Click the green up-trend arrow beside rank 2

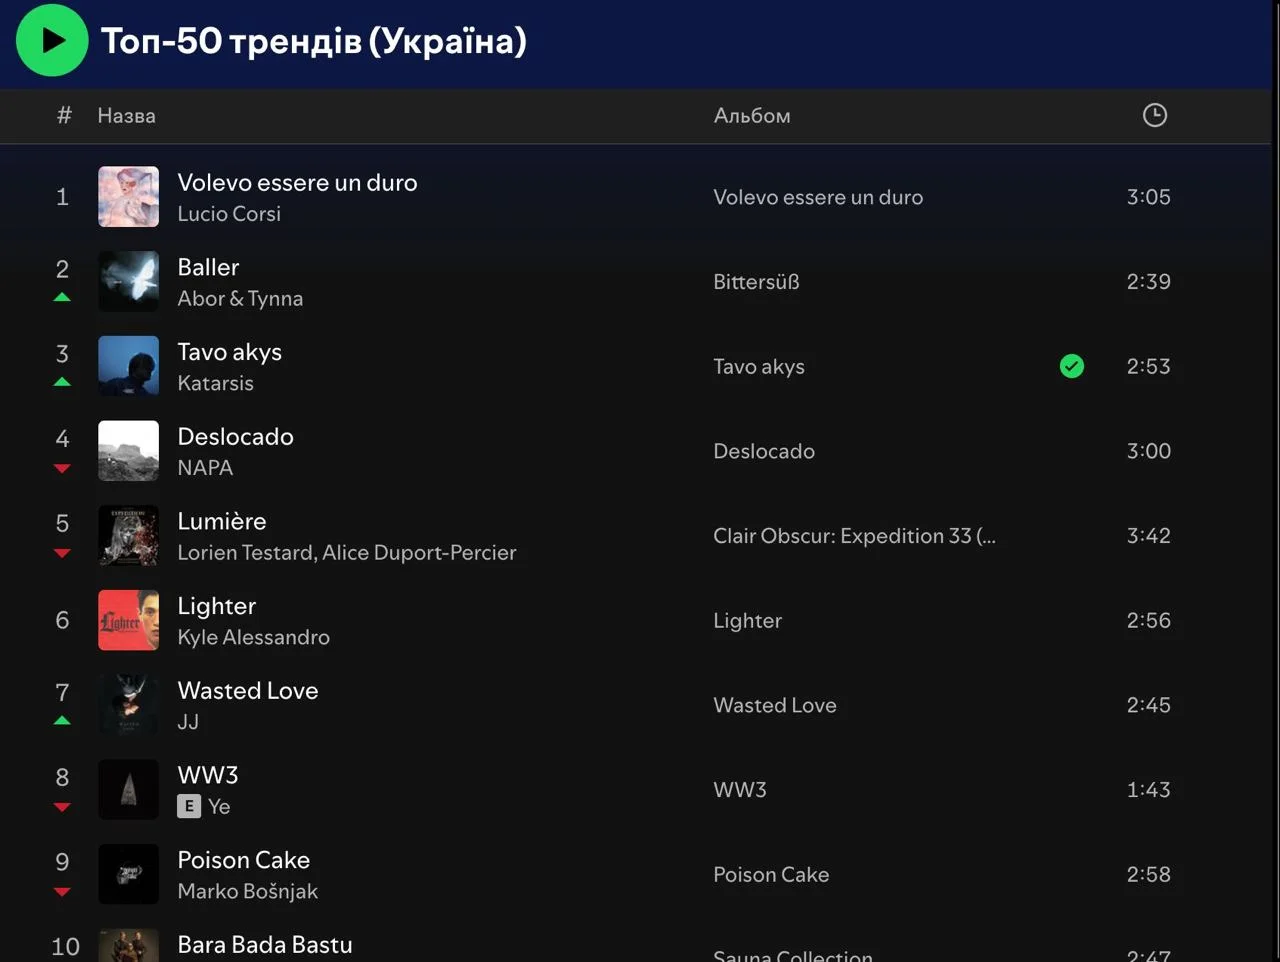pos(62,297)
